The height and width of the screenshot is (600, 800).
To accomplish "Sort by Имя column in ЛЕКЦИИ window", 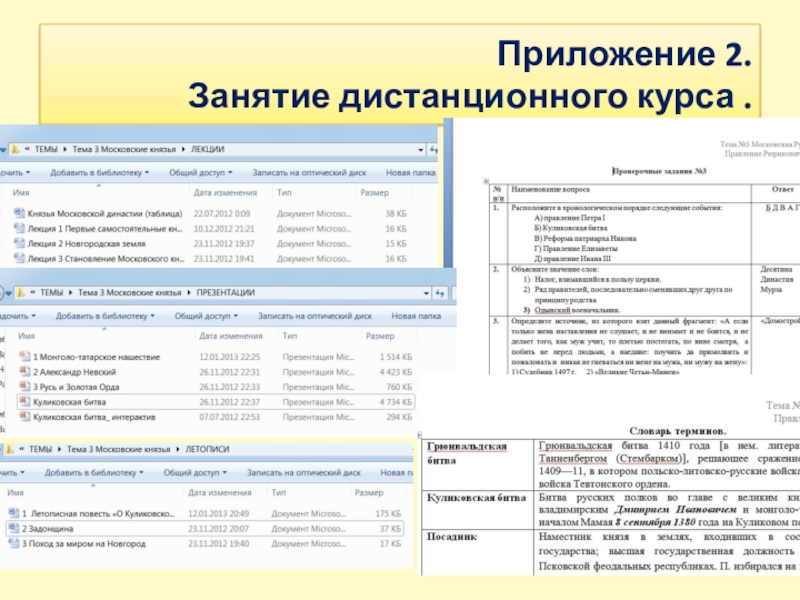I will tap(21, 192).
